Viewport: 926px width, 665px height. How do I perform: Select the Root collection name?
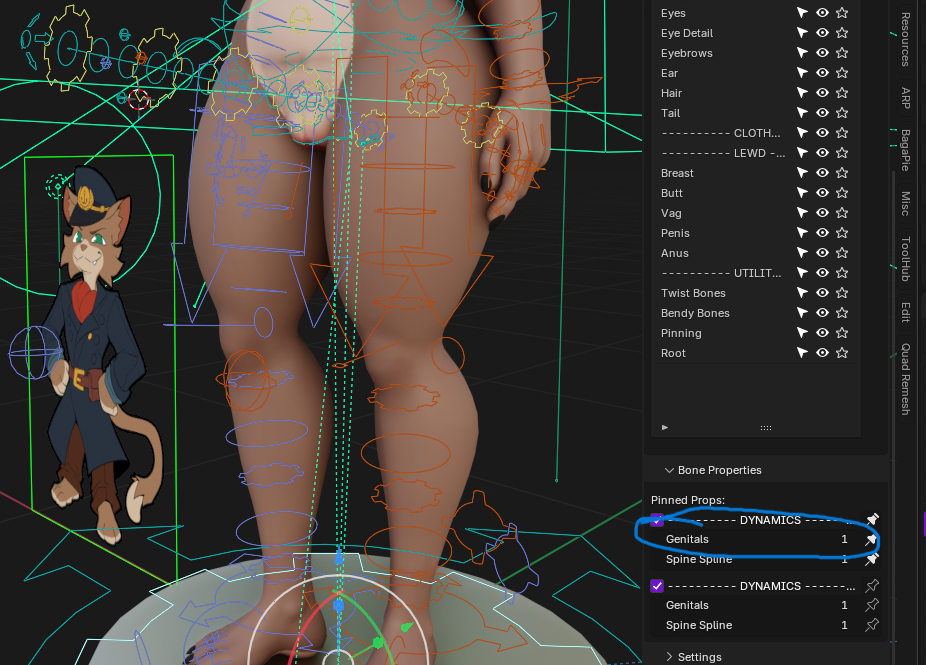[673, 353]
